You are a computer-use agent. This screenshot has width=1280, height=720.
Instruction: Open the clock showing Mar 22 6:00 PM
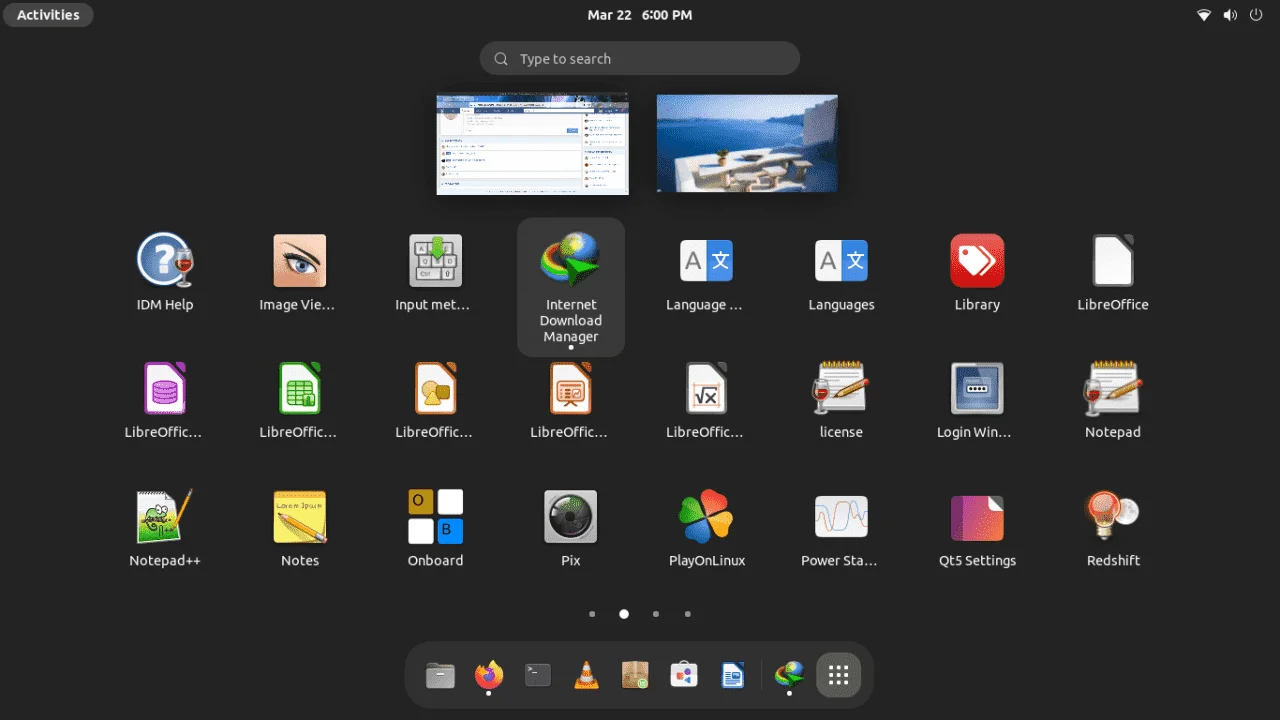pyautogui.click(x=640, y=15)
